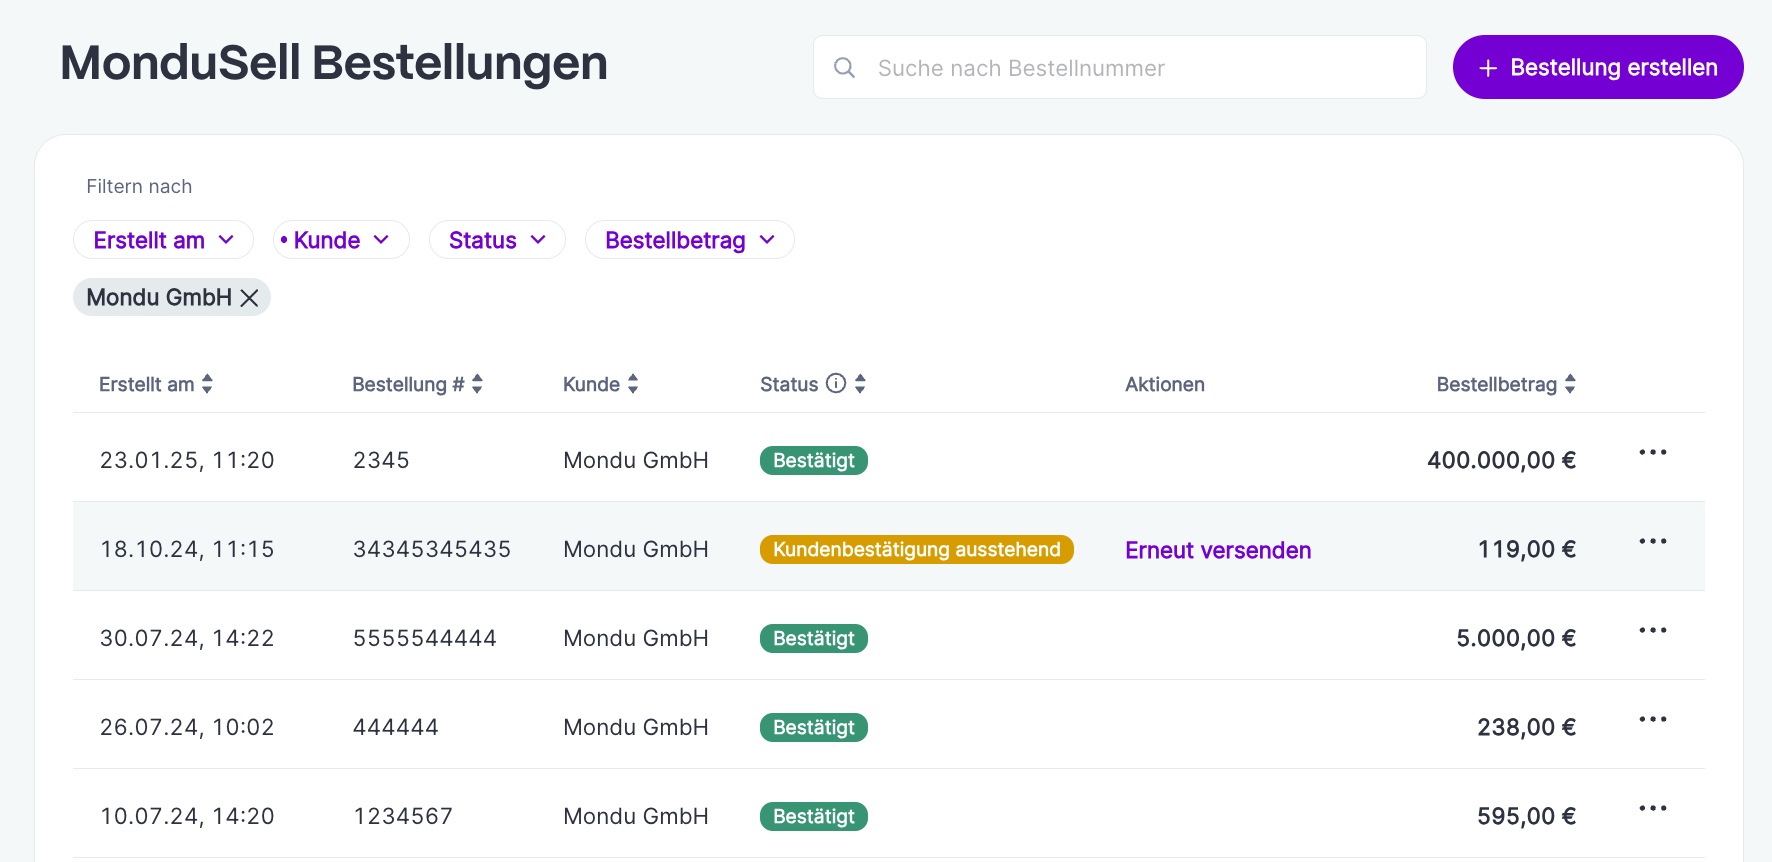Click the Status info icon
The width and height of the screenshot is (1772, 862).
[836, 383]
